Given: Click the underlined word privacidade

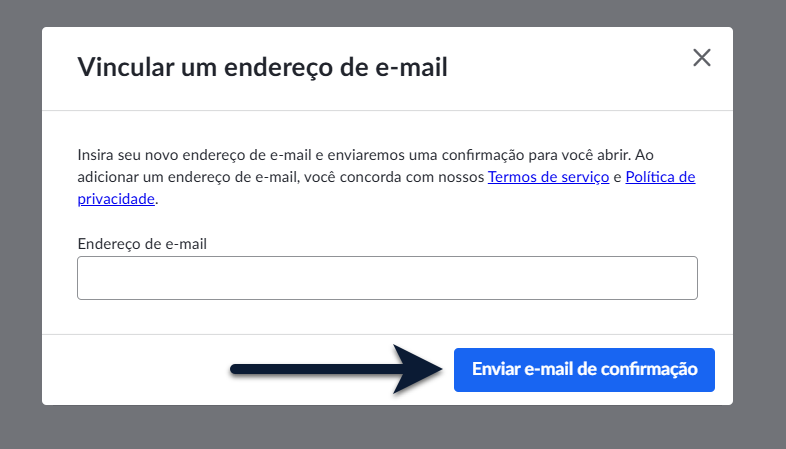Looking at the screenshot, I should (x=116, y=199).
